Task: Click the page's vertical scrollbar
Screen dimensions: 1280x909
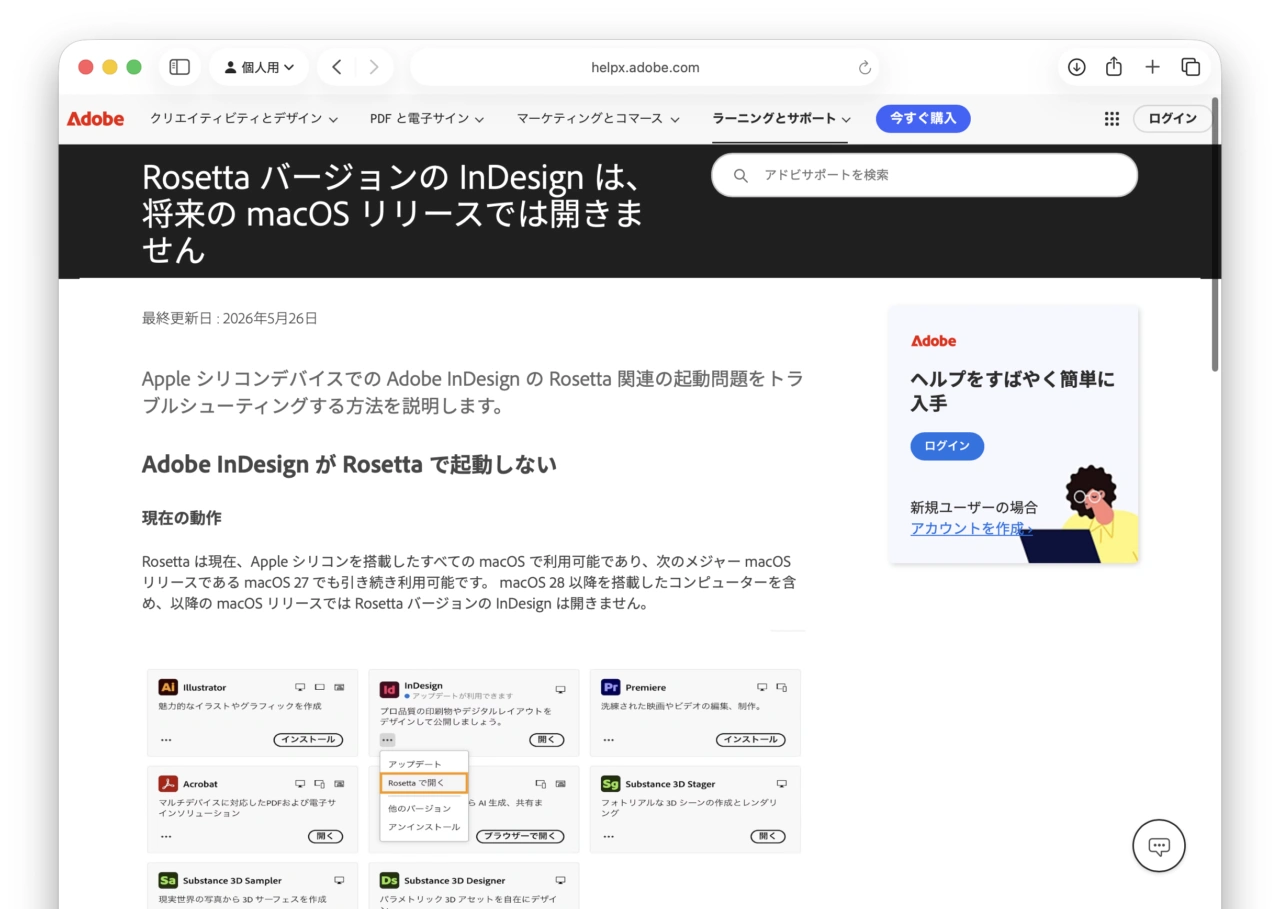Action: point(1215,235)
